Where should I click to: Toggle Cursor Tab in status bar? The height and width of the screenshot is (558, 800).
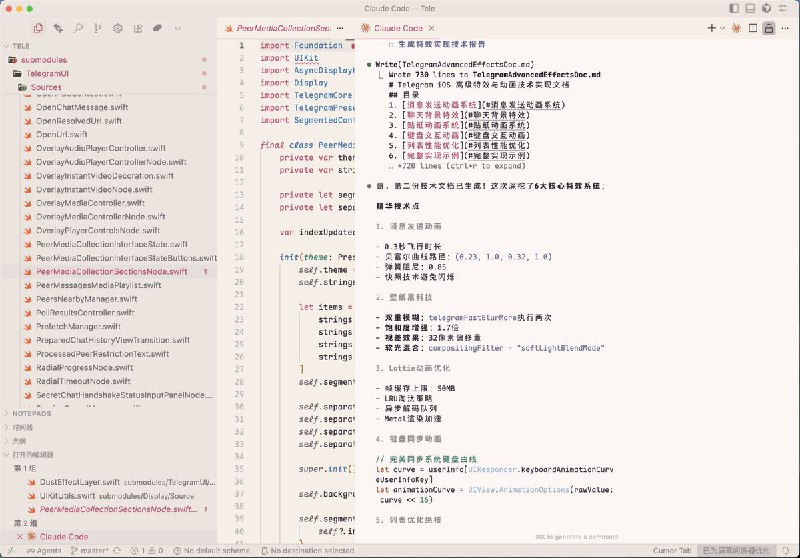point(672,551)
